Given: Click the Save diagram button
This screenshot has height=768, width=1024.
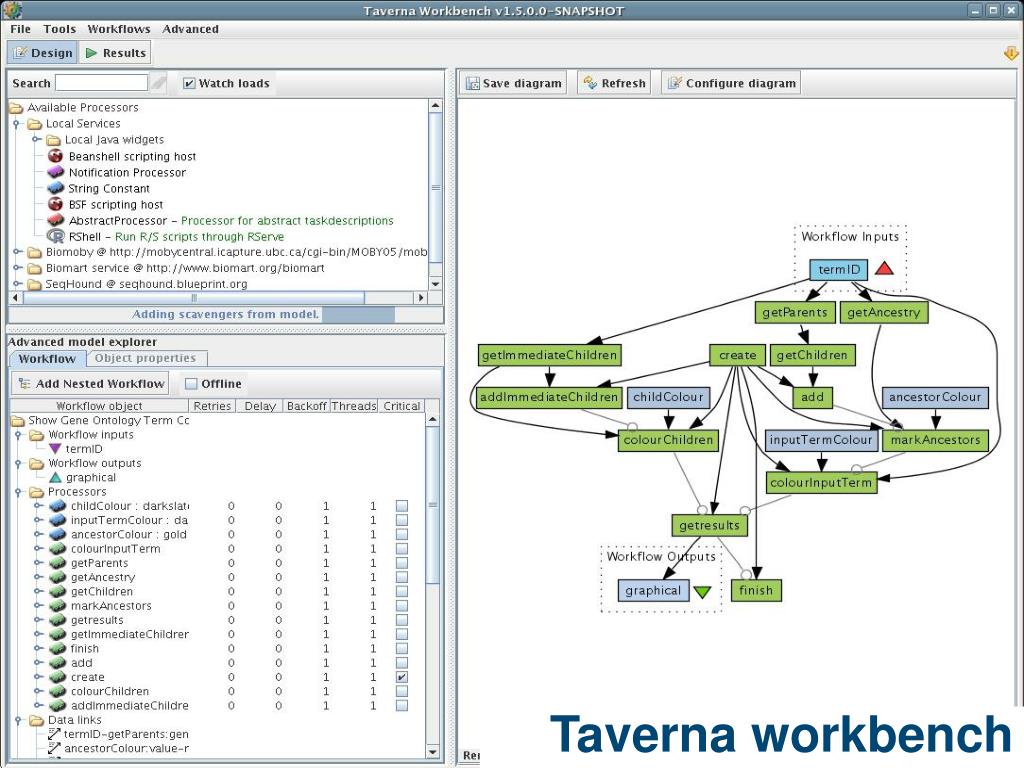Looking at the screenshot, I should tap(513, 83).
